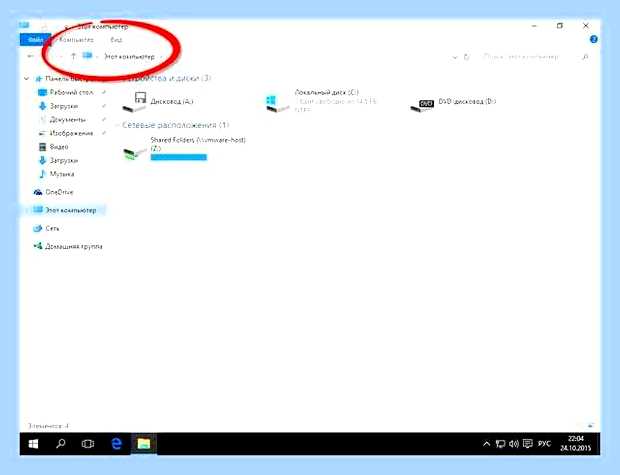
Task: Click the Элементов: 4 status bar text
Action: pyautogui.click(x=48, y=426)
